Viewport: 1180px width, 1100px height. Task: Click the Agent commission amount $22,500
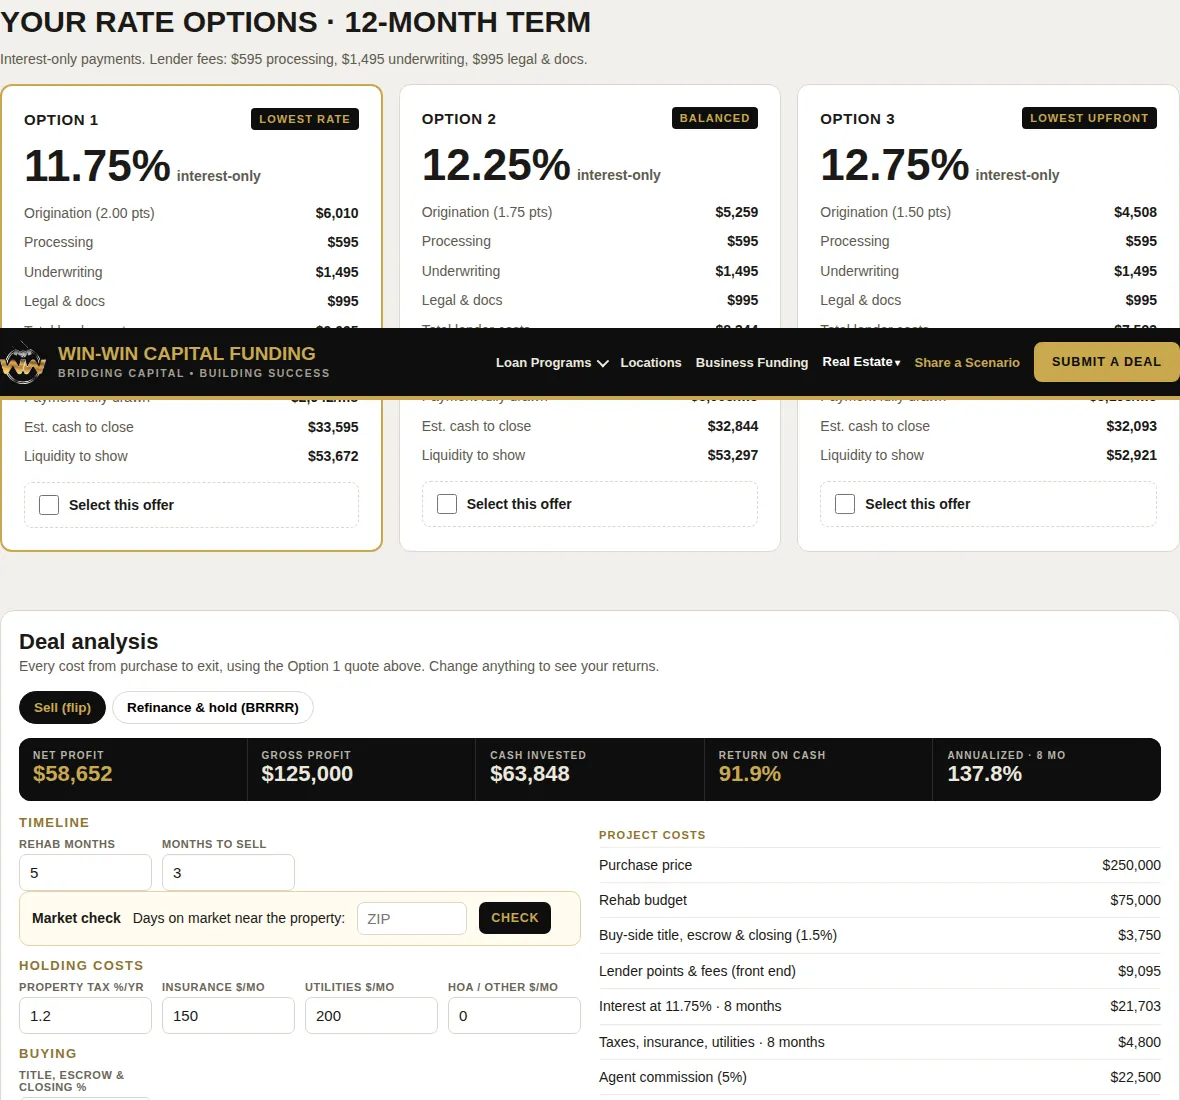[1135, 1077]
